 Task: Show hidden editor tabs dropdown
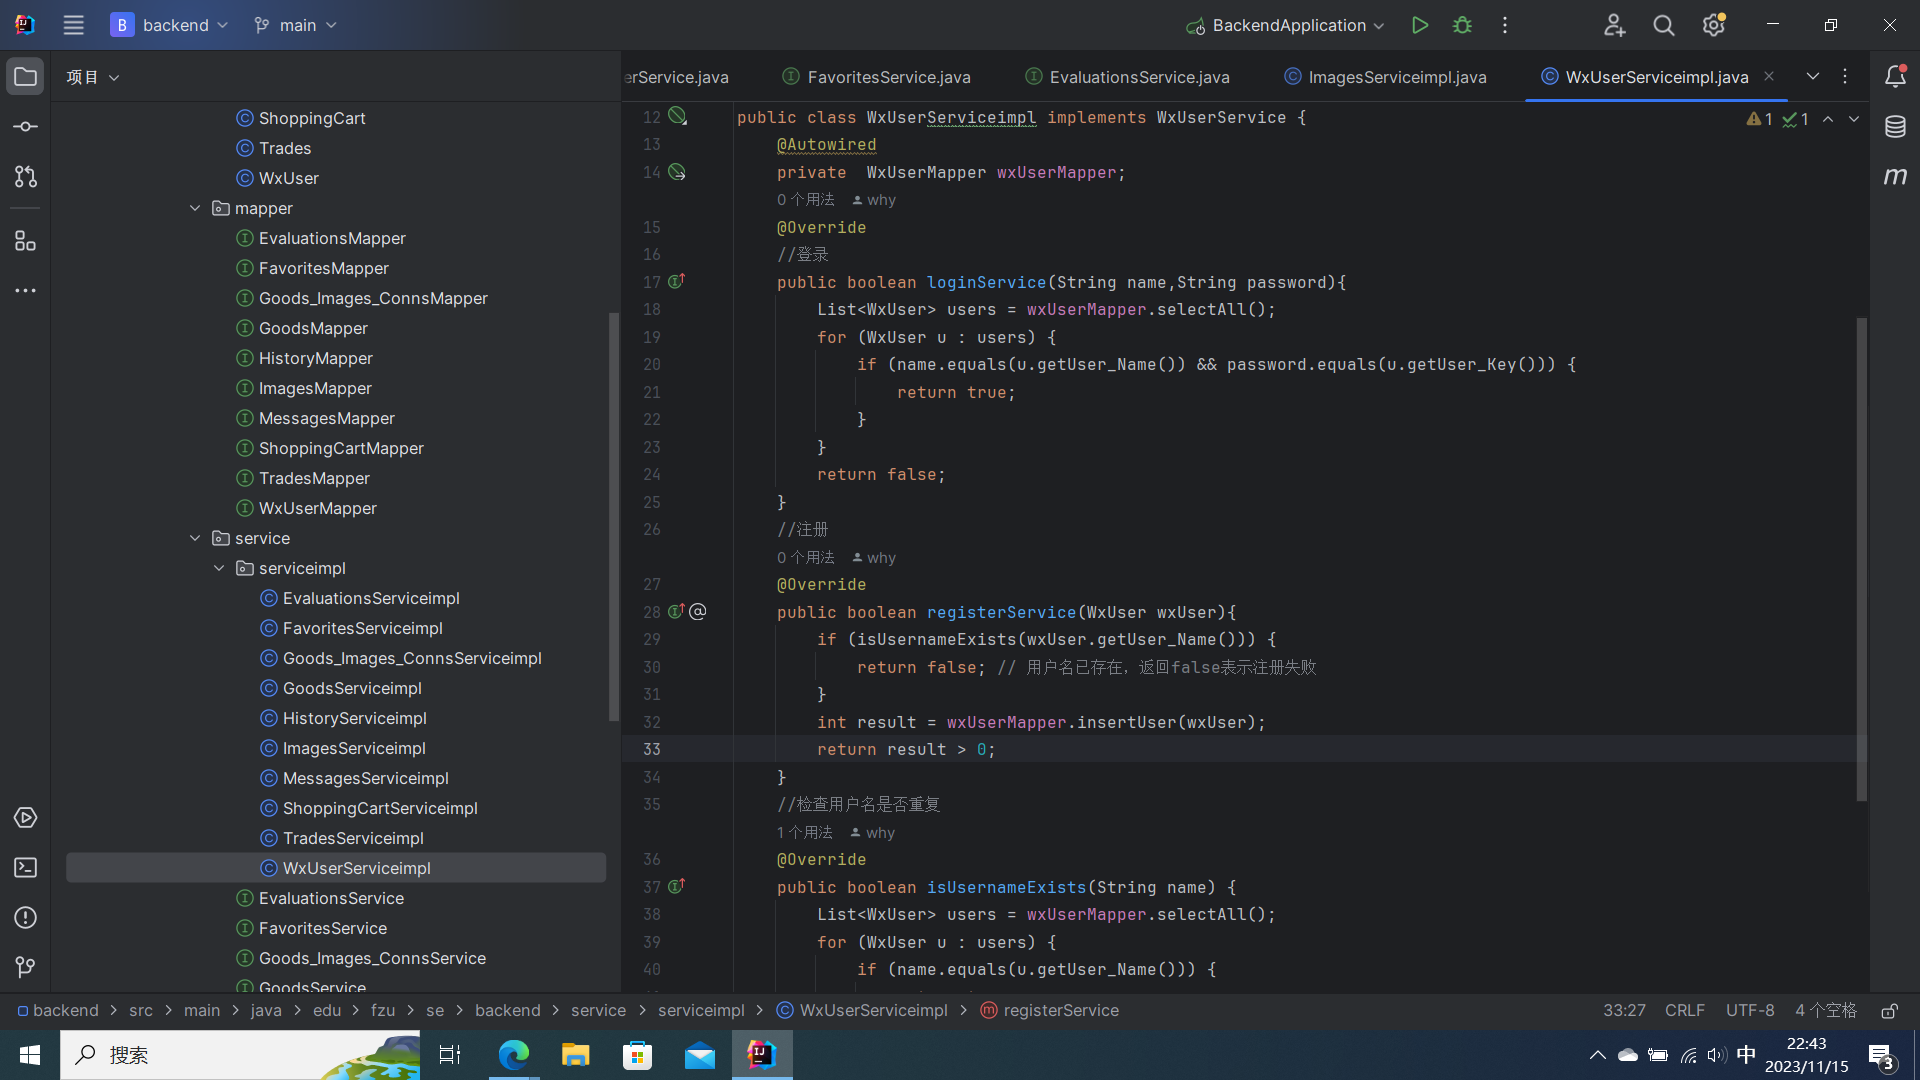point(1813,77)
